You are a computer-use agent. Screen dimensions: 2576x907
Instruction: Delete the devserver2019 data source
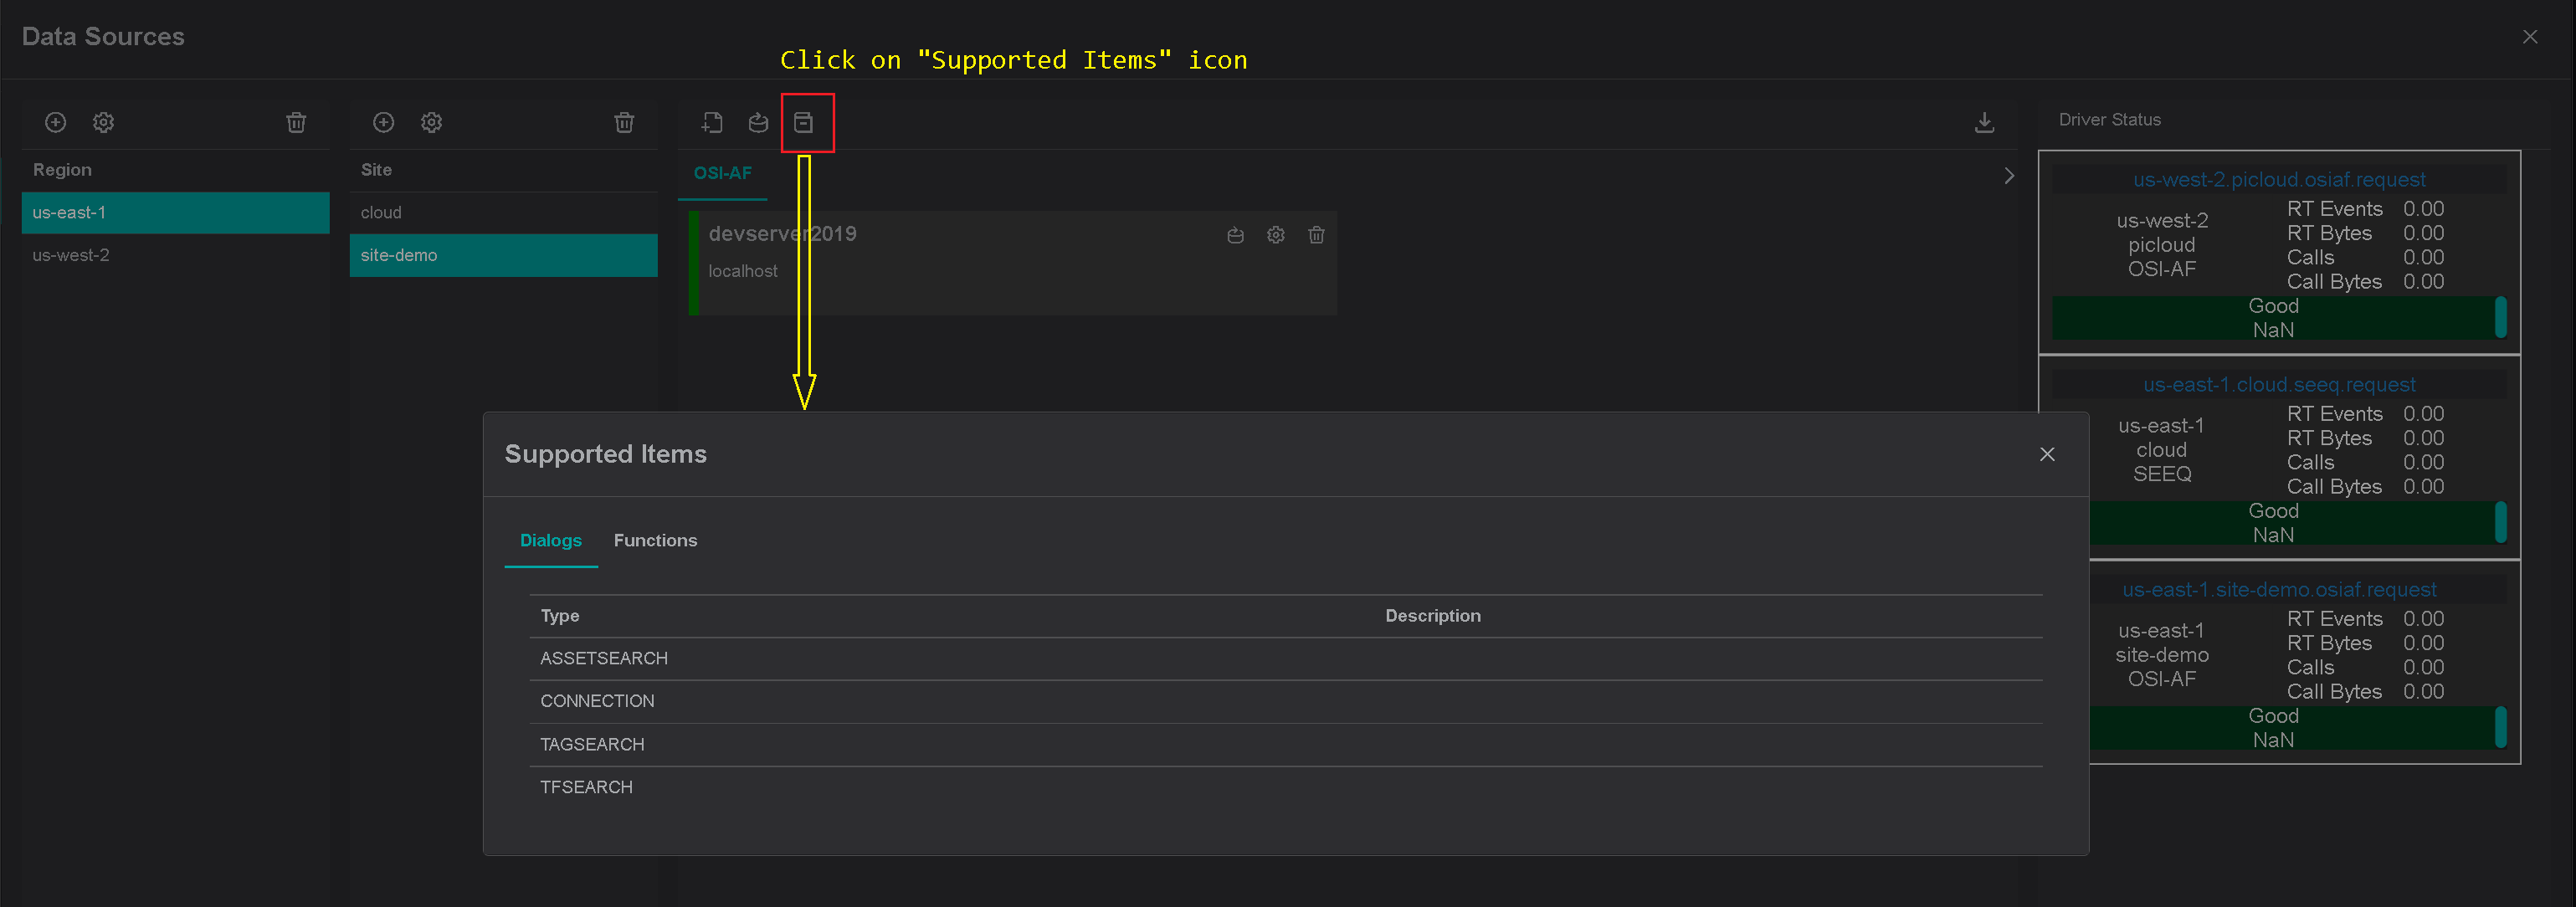point(1317,235)
